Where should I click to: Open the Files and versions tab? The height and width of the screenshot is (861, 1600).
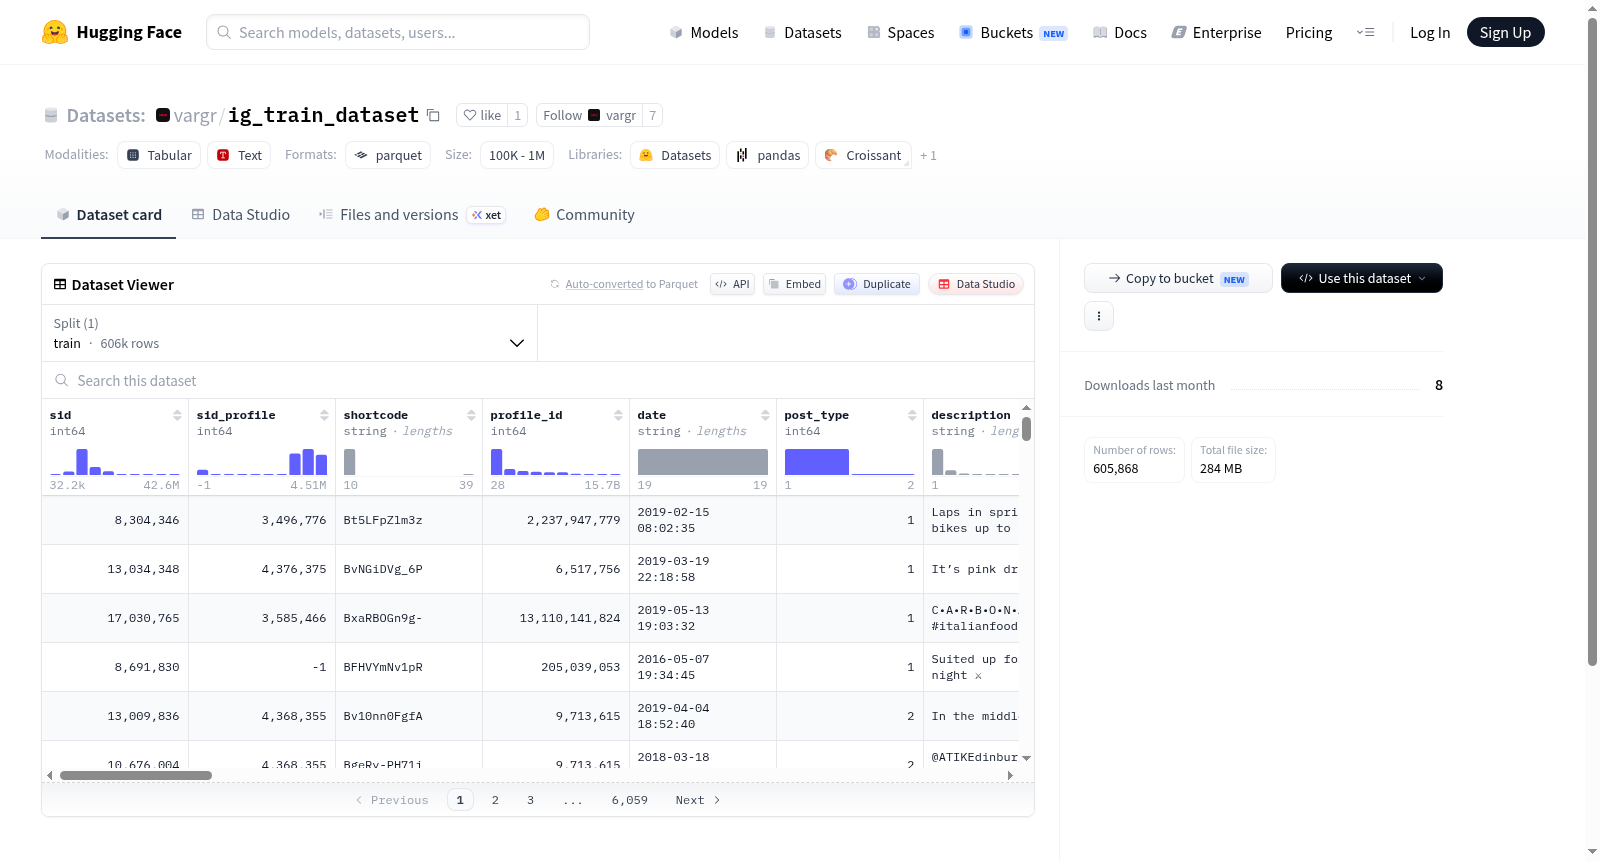click(411, 214)
